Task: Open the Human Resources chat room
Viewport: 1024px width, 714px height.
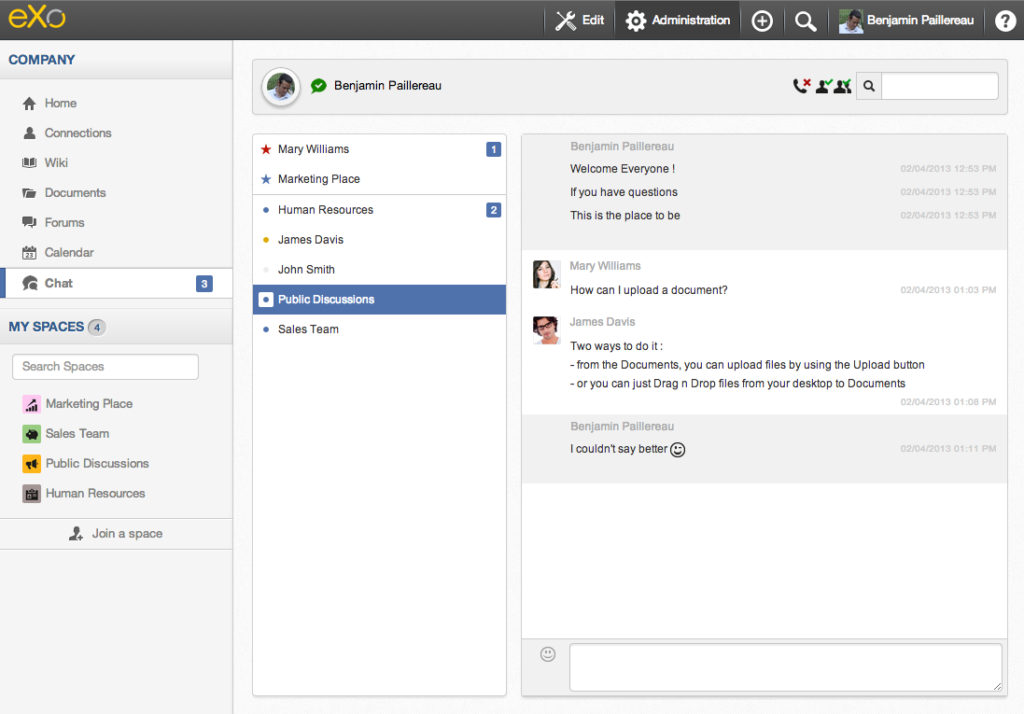Action: tap(325, 209)
